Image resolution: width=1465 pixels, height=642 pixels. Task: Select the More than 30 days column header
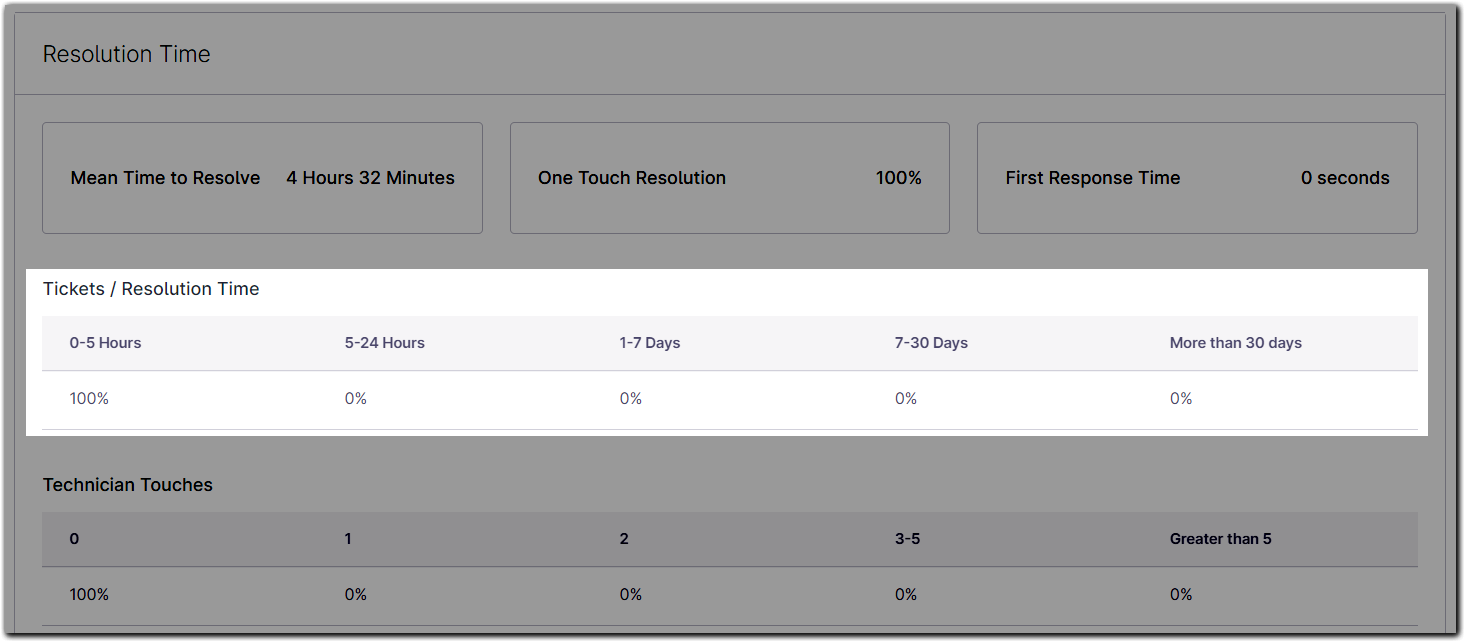[1236, 342]
